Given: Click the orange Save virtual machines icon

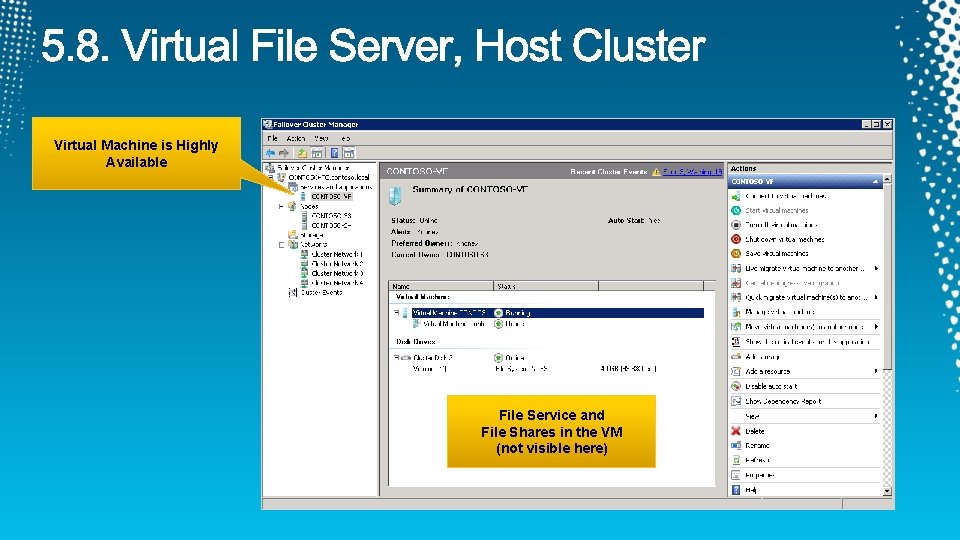Looking at the screenshot, I should [736, 253].
